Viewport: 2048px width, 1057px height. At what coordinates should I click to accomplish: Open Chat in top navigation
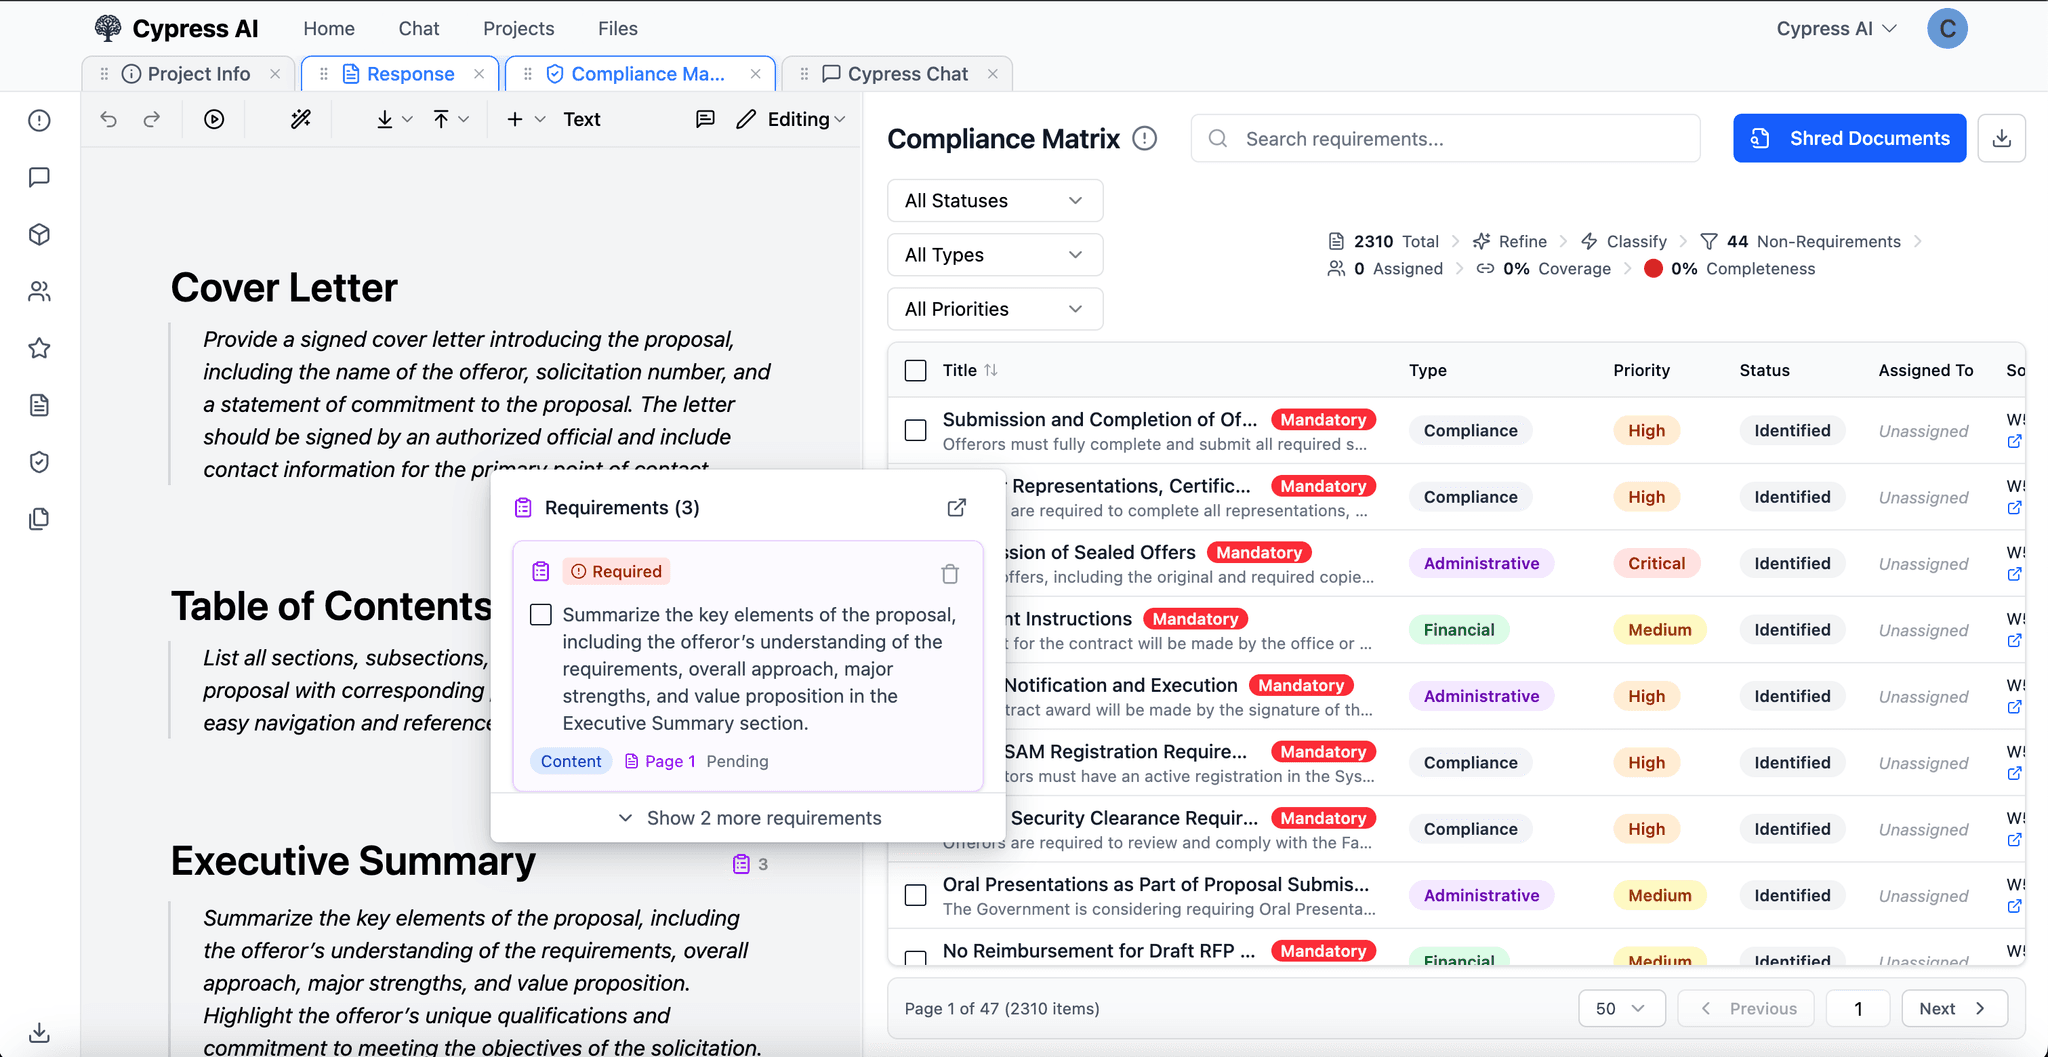pyautogui.click(x=419, y=29)
